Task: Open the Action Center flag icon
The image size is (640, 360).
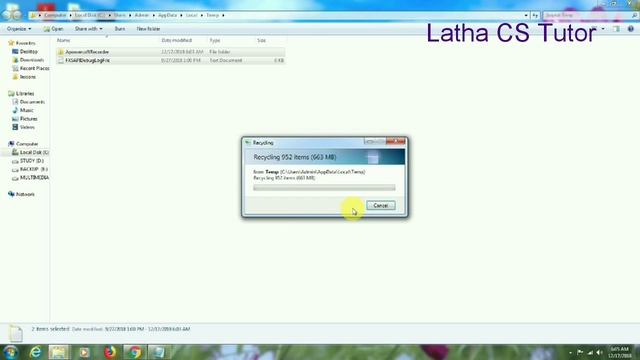Action: (580, 352)
